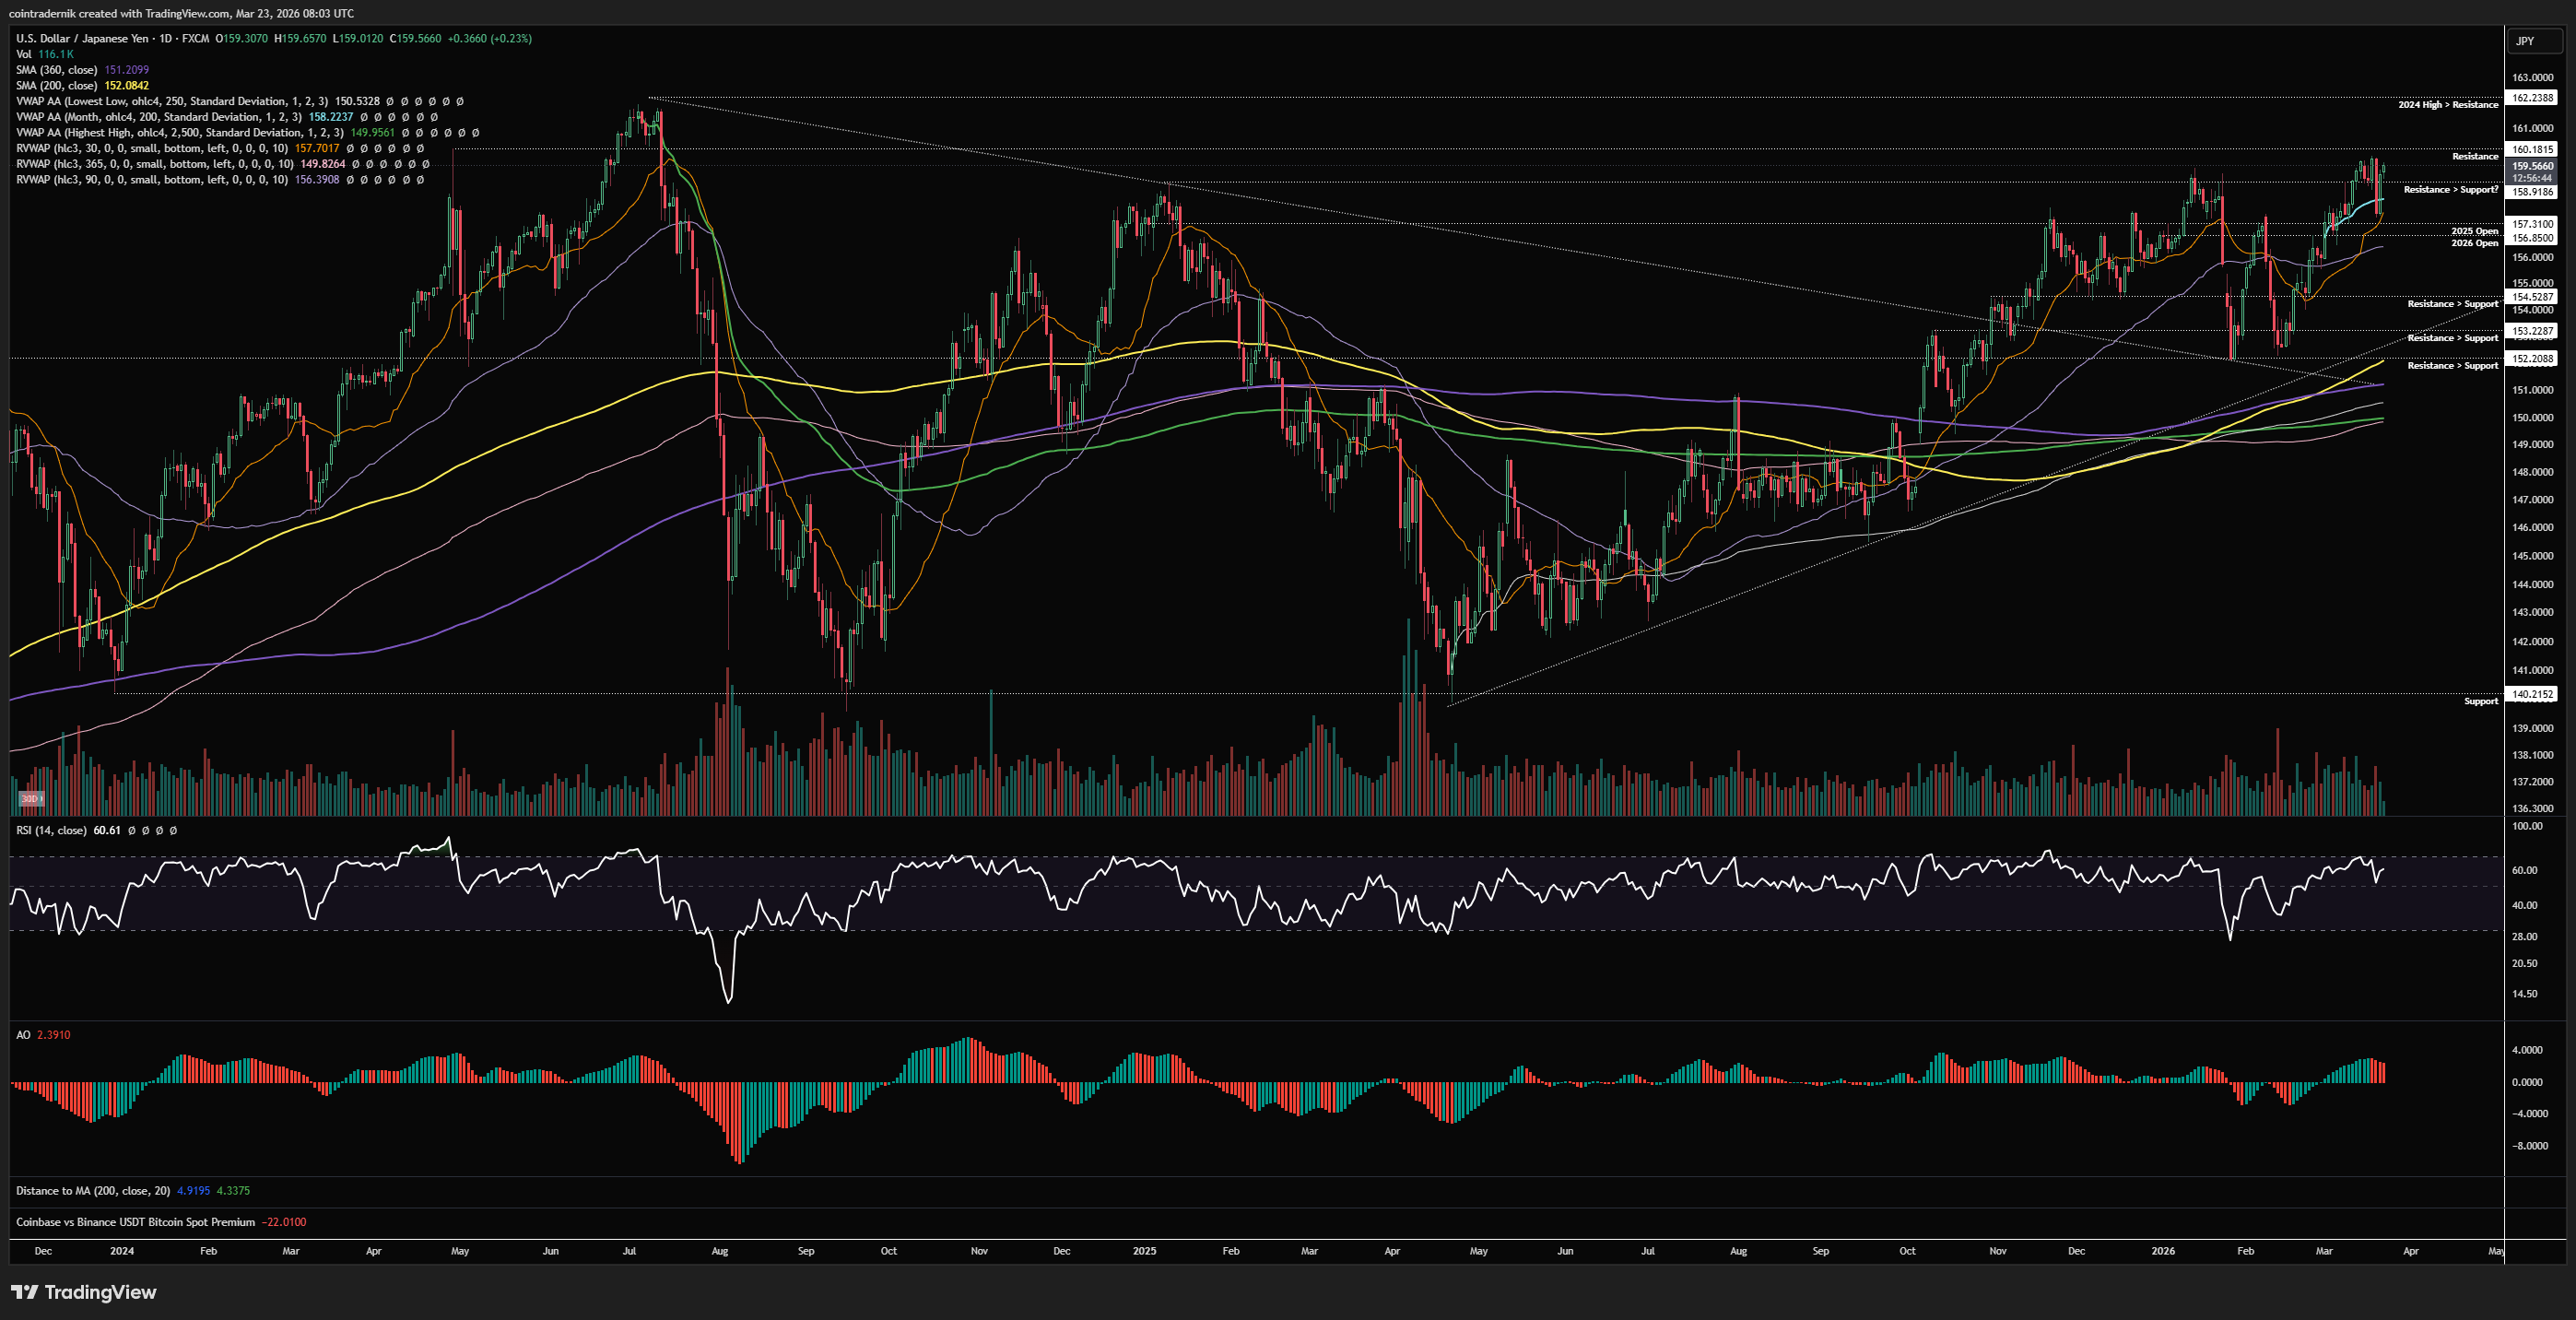
Task: Select the SMA (360, close) legend
Action: click(x=56, y=70)
